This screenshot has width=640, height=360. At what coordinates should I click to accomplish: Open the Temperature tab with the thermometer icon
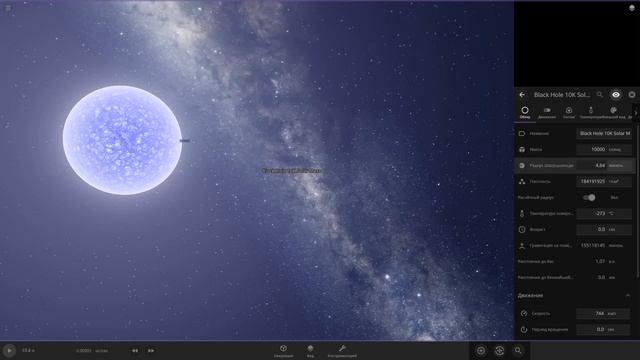pyautogui.click(x=591, y=112)
